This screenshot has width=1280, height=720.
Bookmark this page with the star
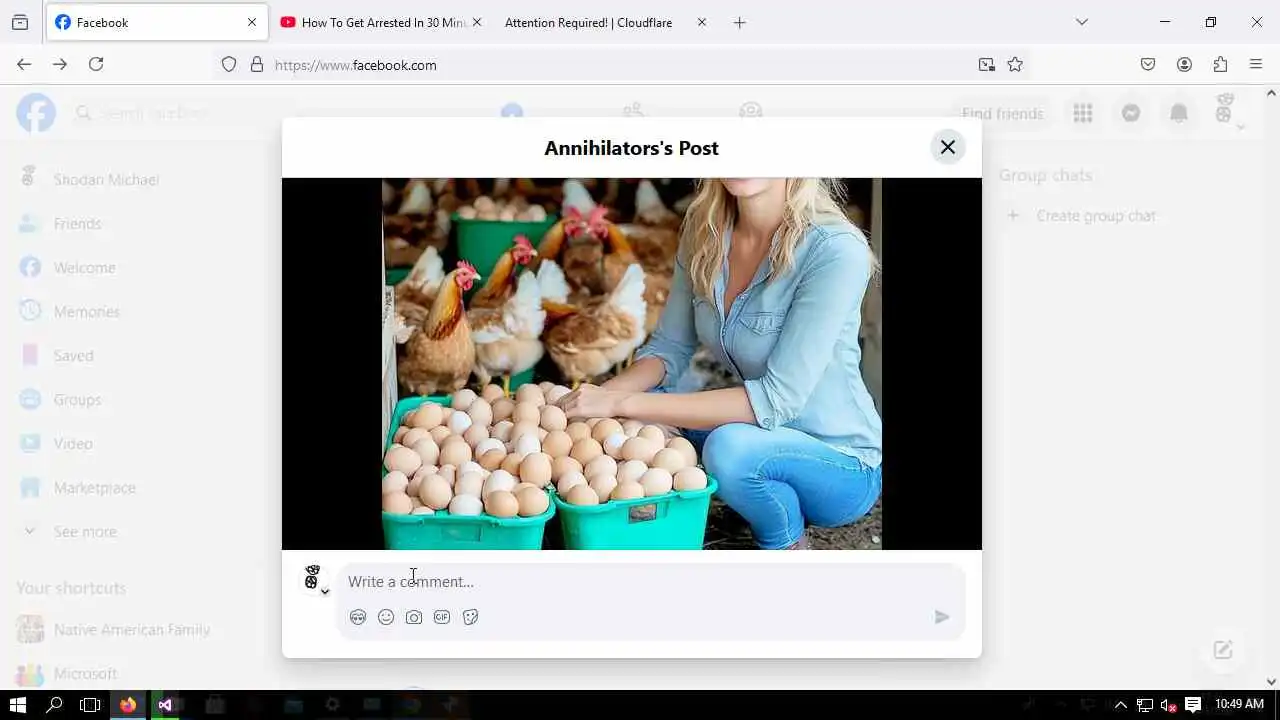[x=1015, y=64]
